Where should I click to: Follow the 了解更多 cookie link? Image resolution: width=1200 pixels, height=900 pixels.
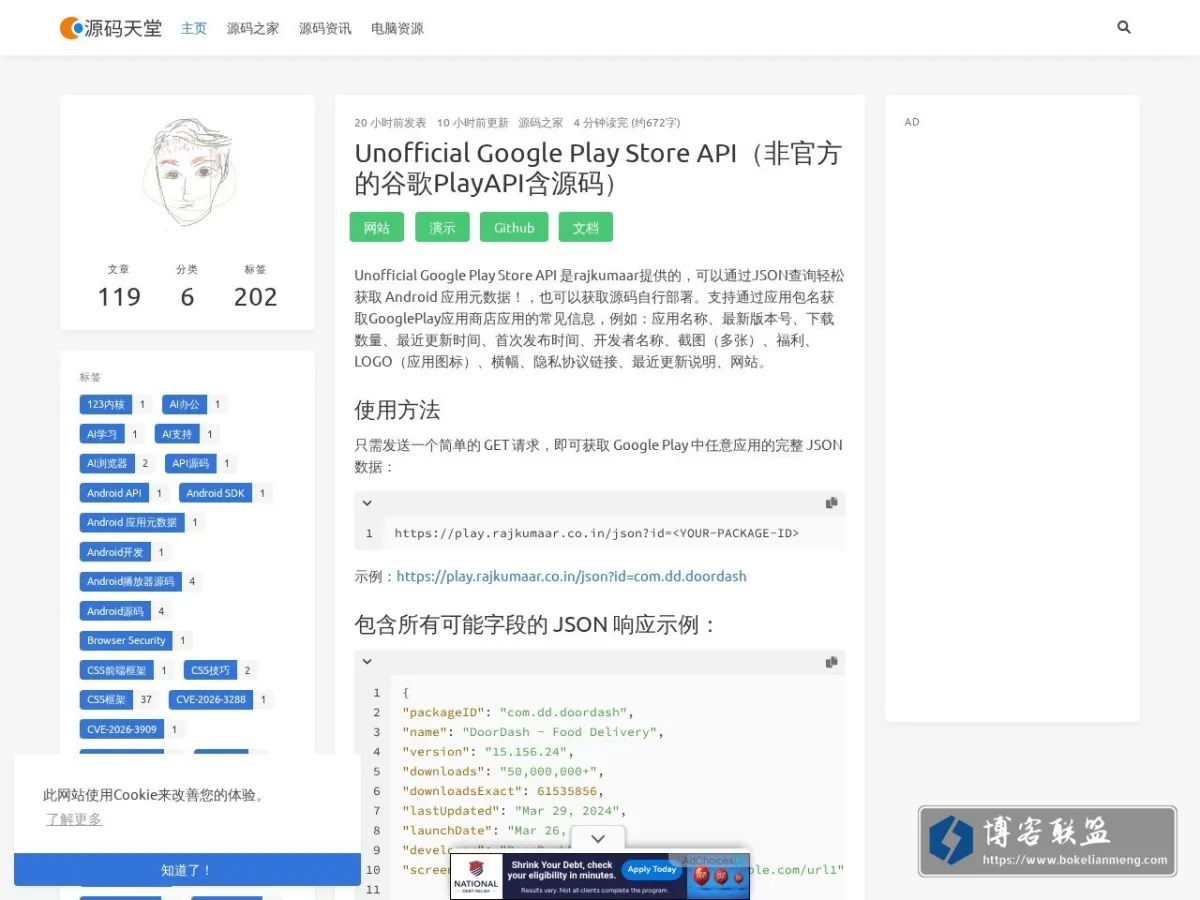(x=73, y=819)
